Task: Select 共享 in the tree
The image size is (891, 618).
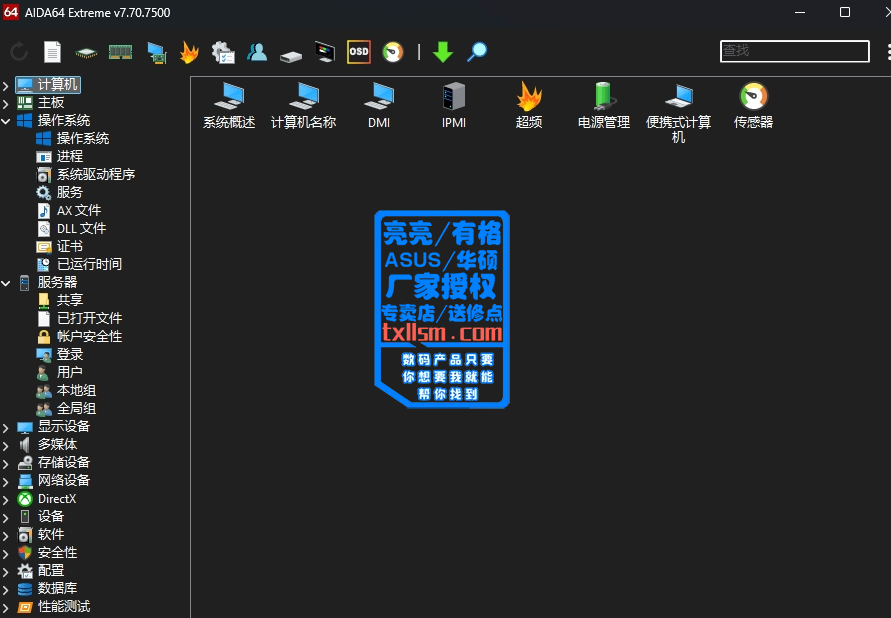Action: pyautogui.click(x=60, y=300)
